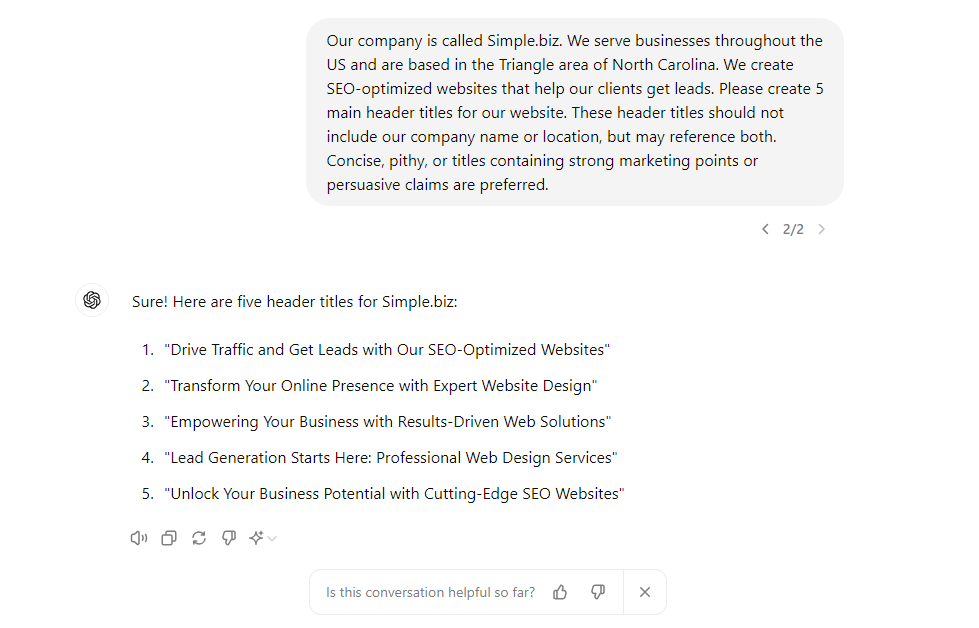This screenshot has height=628, width=979.
Task: Go to the previous message version arrow
Action: pos(765,229)
